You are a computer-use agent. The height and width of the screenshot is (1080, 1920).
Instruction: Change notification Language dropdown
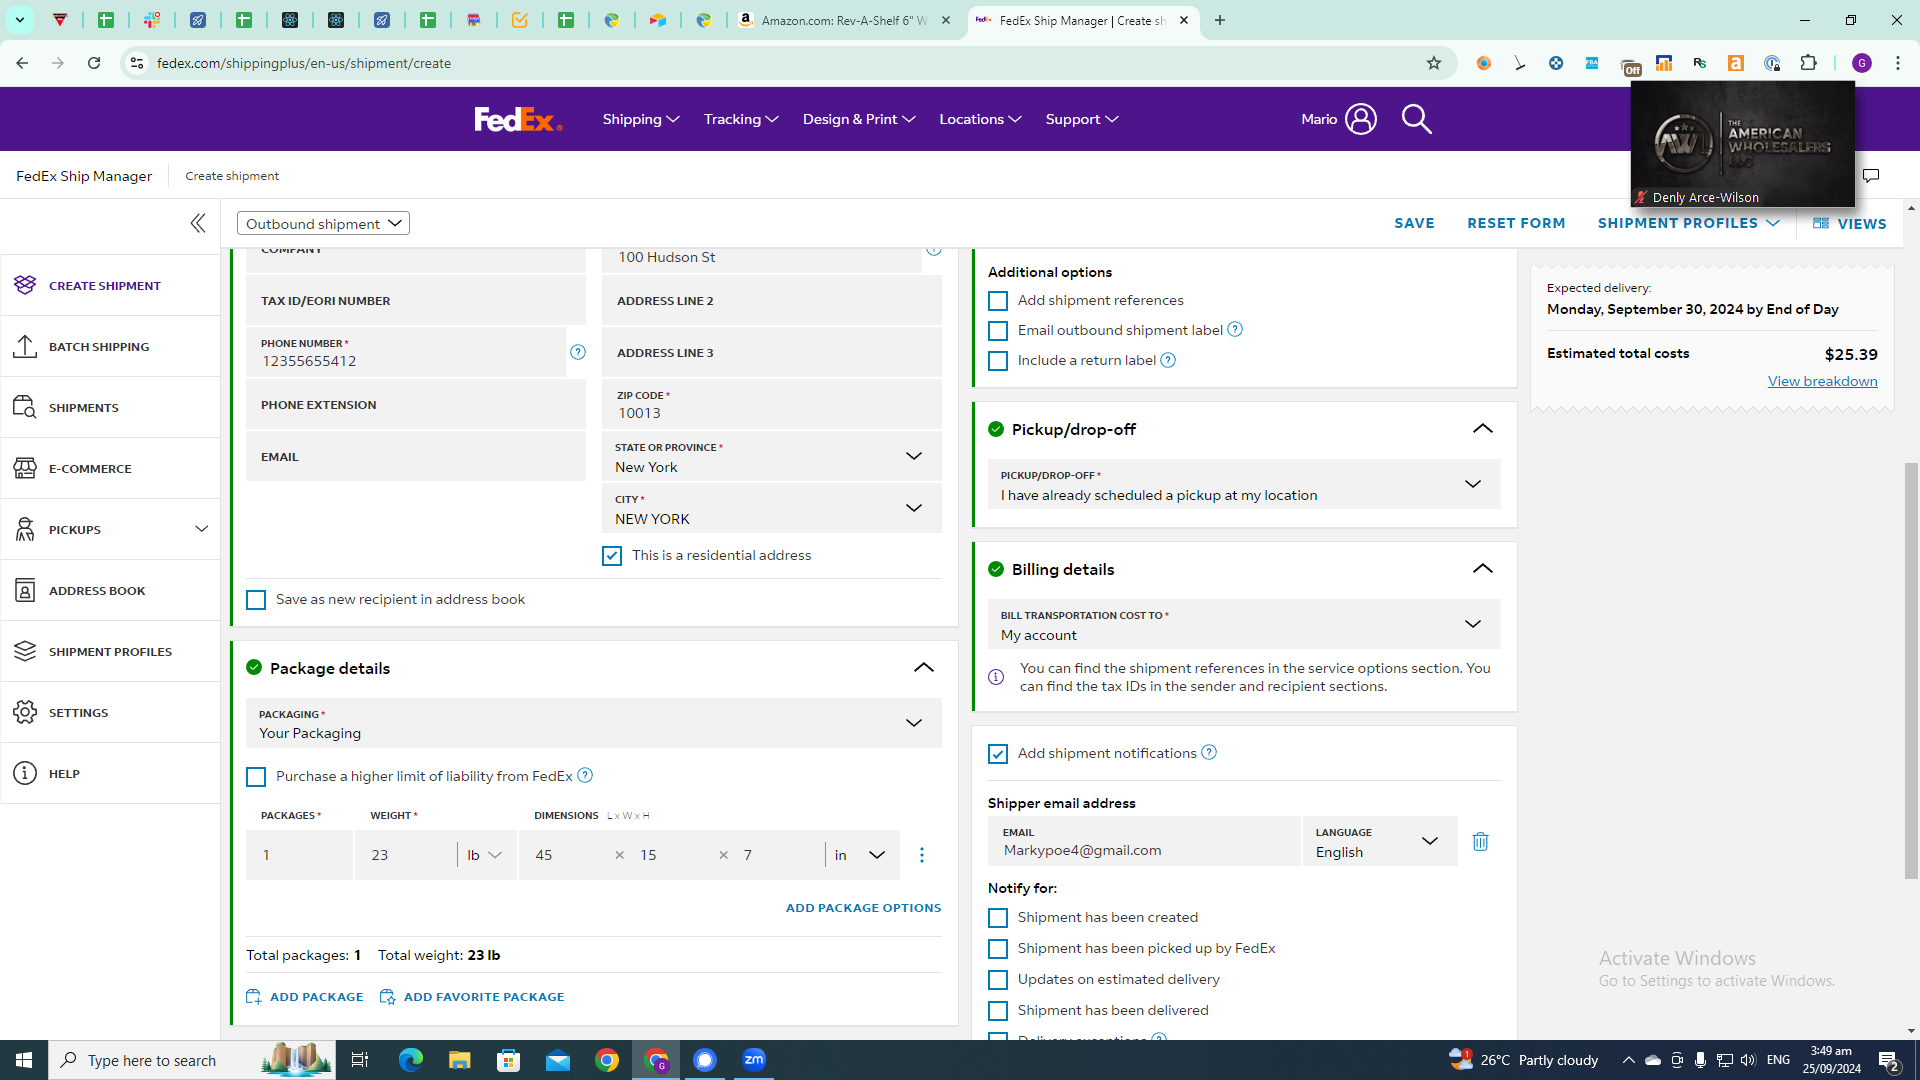[x=1380, y=842]
